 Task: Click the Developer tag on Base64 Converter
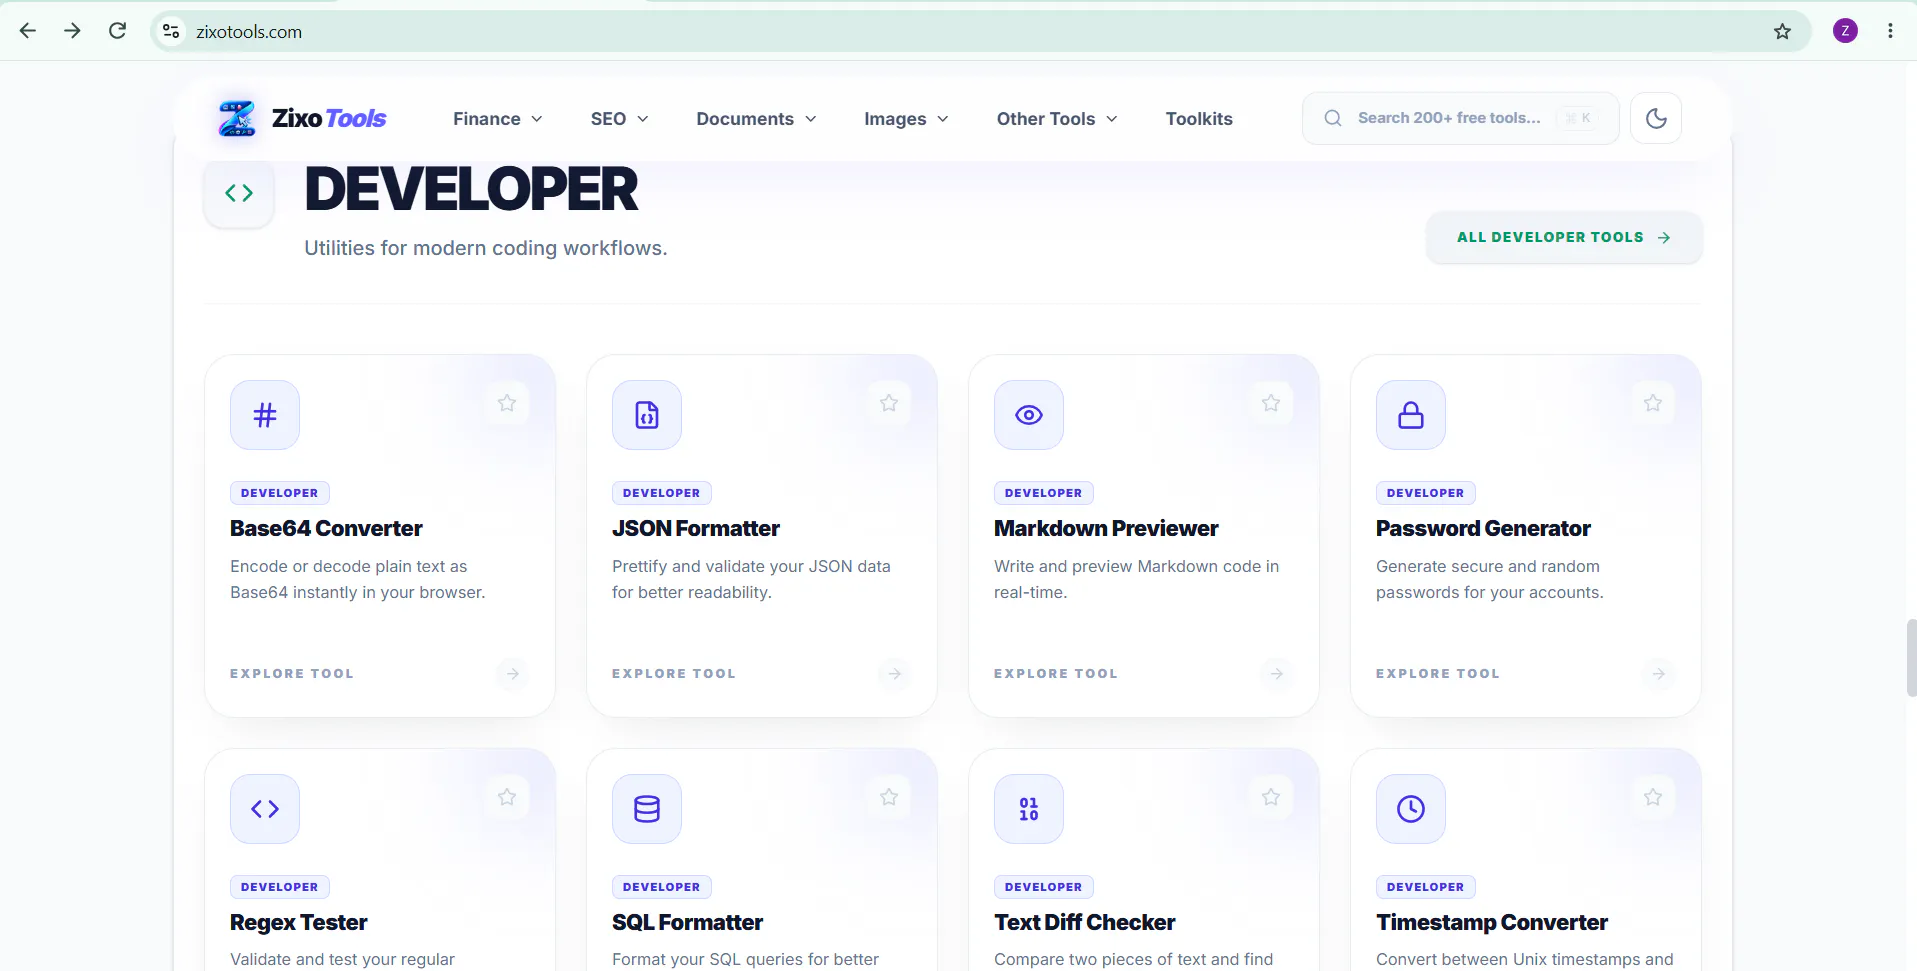(280, 493)
